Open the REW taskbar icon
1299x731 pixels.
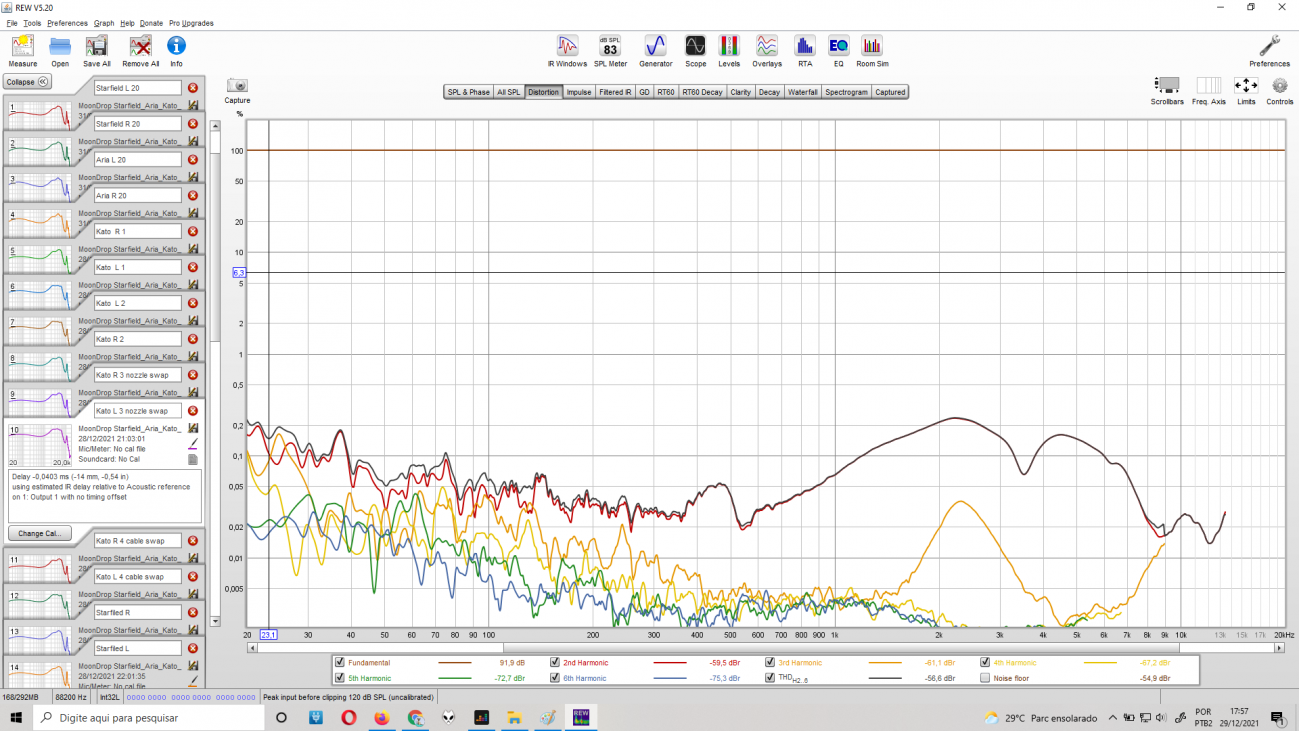click(580, 718)
